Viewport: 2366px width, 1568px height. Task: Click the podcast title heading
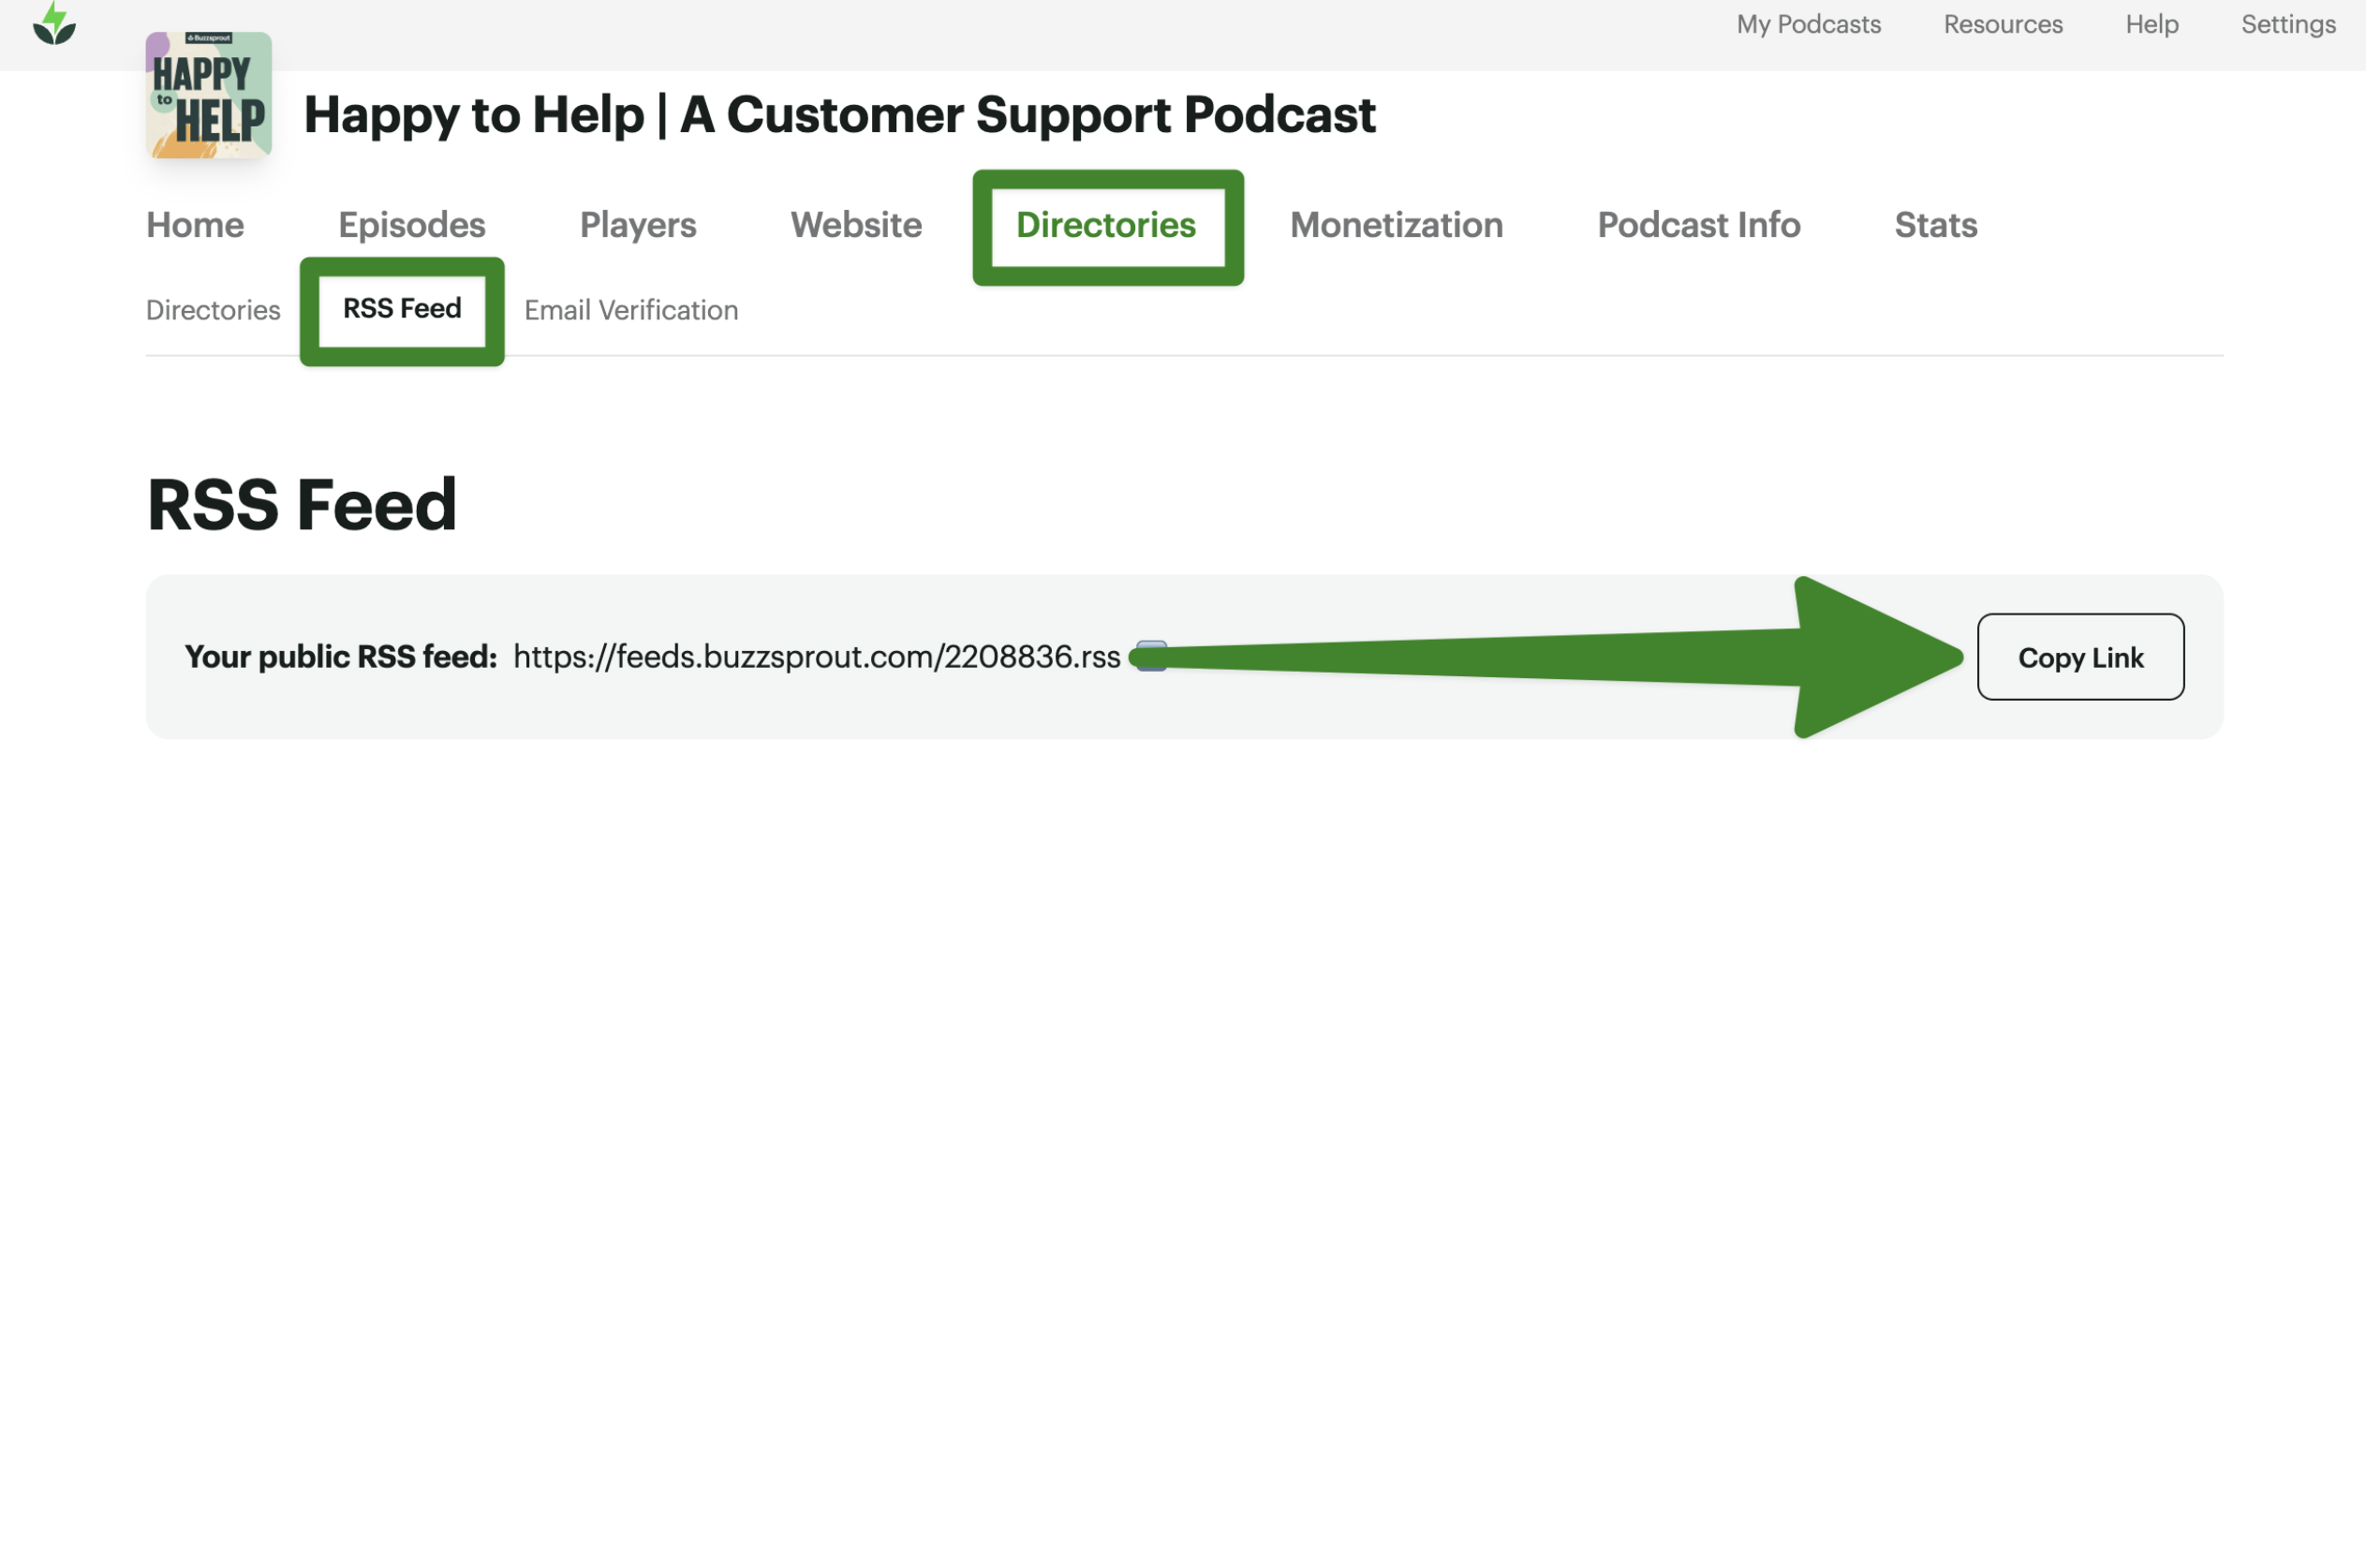point(838,114)
